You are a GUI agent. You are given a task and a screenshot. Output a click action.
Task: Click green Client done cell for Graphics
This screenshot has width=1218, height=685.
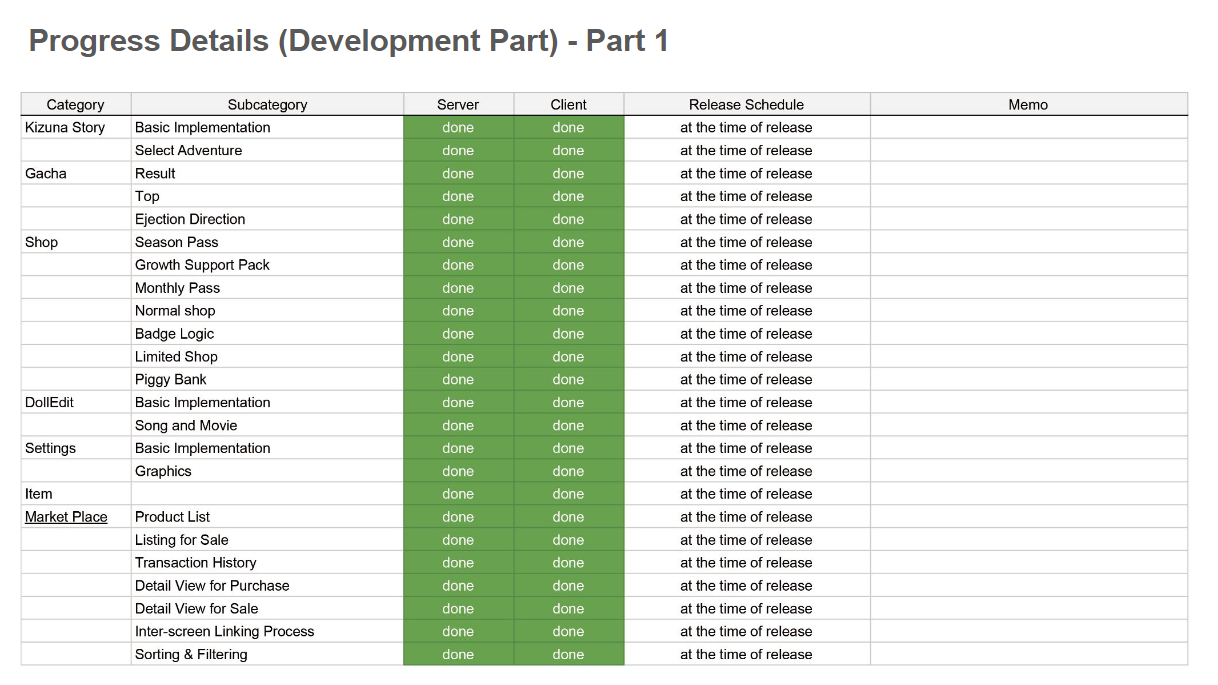pos(568,471)
